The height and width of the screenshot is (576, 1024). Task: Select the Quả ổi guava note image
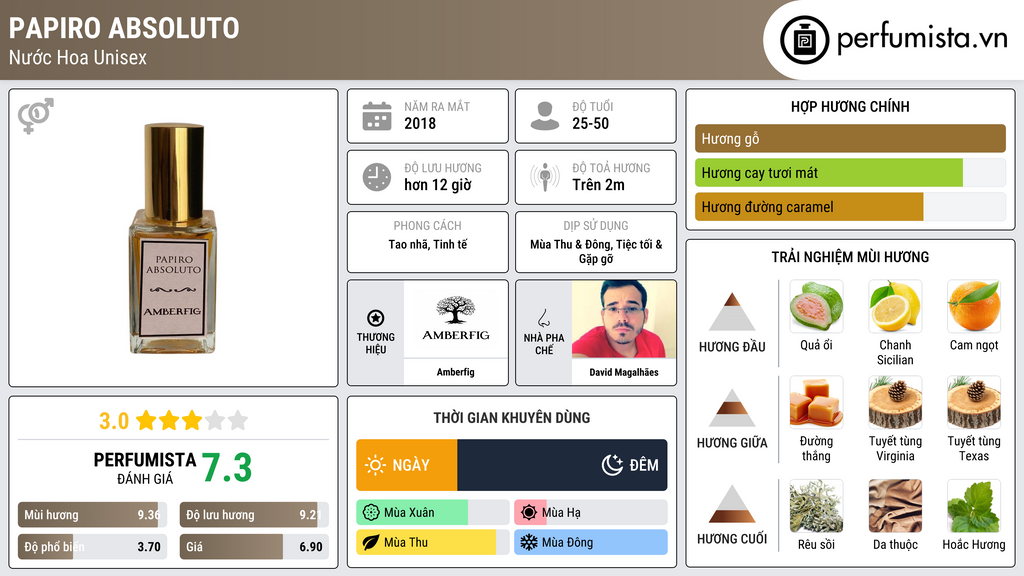pos(816,306)
